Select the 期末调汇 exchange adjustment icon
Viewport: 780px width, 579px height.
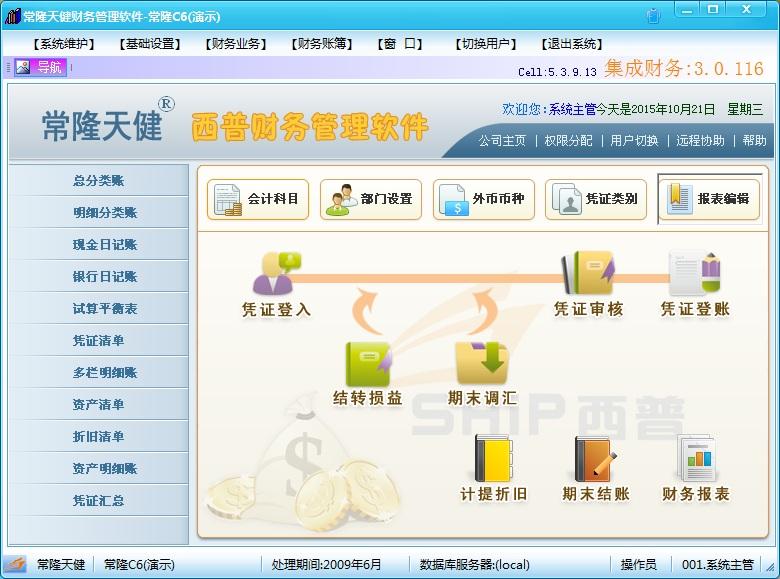(x=481, y=365)
